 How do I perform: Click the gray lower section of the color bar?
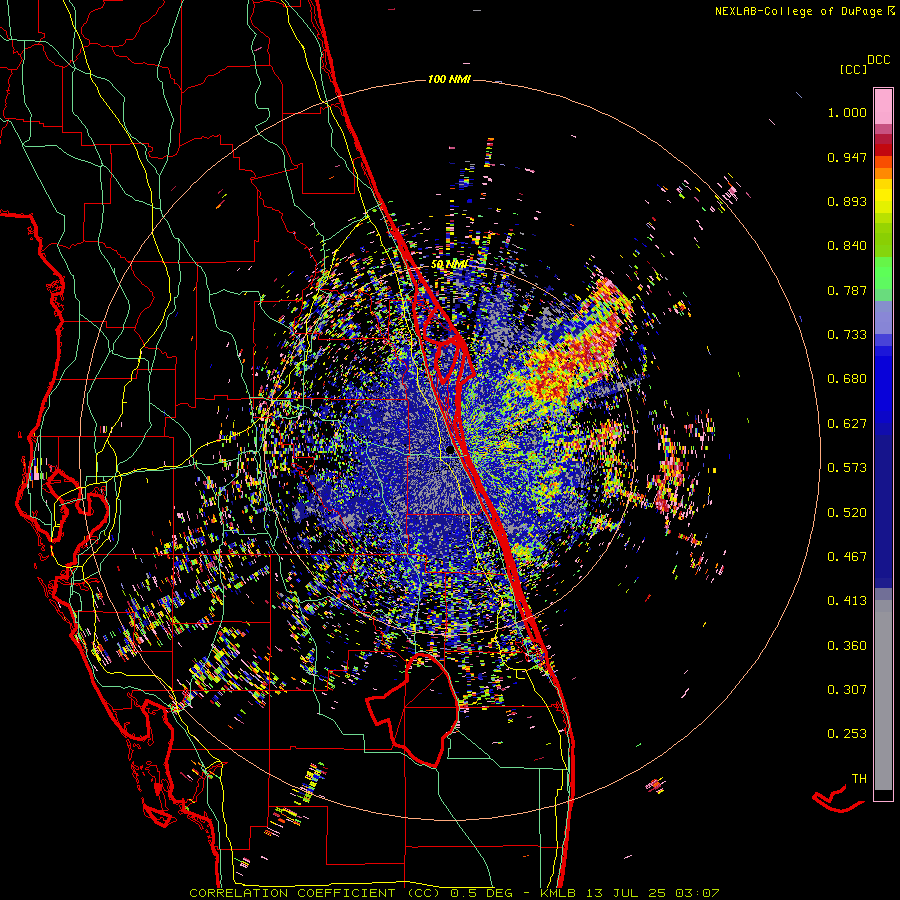coord(883,695)
